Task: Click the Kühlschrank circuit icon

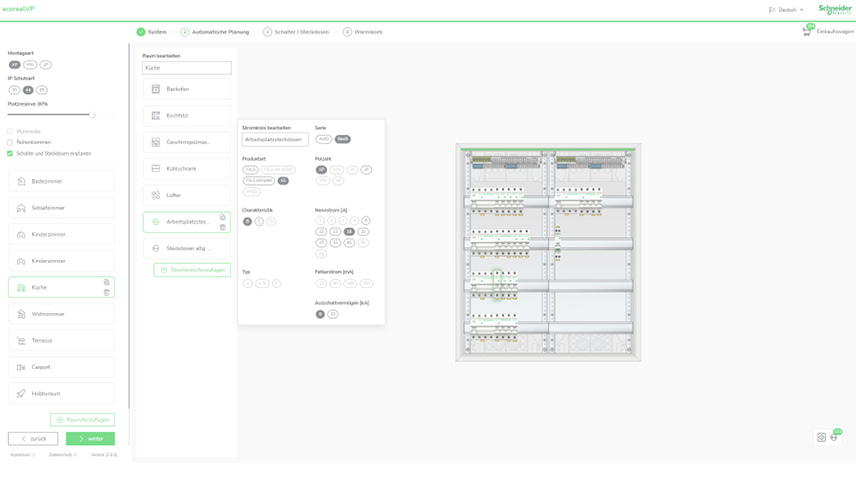Action: click(x=156, y=169)
